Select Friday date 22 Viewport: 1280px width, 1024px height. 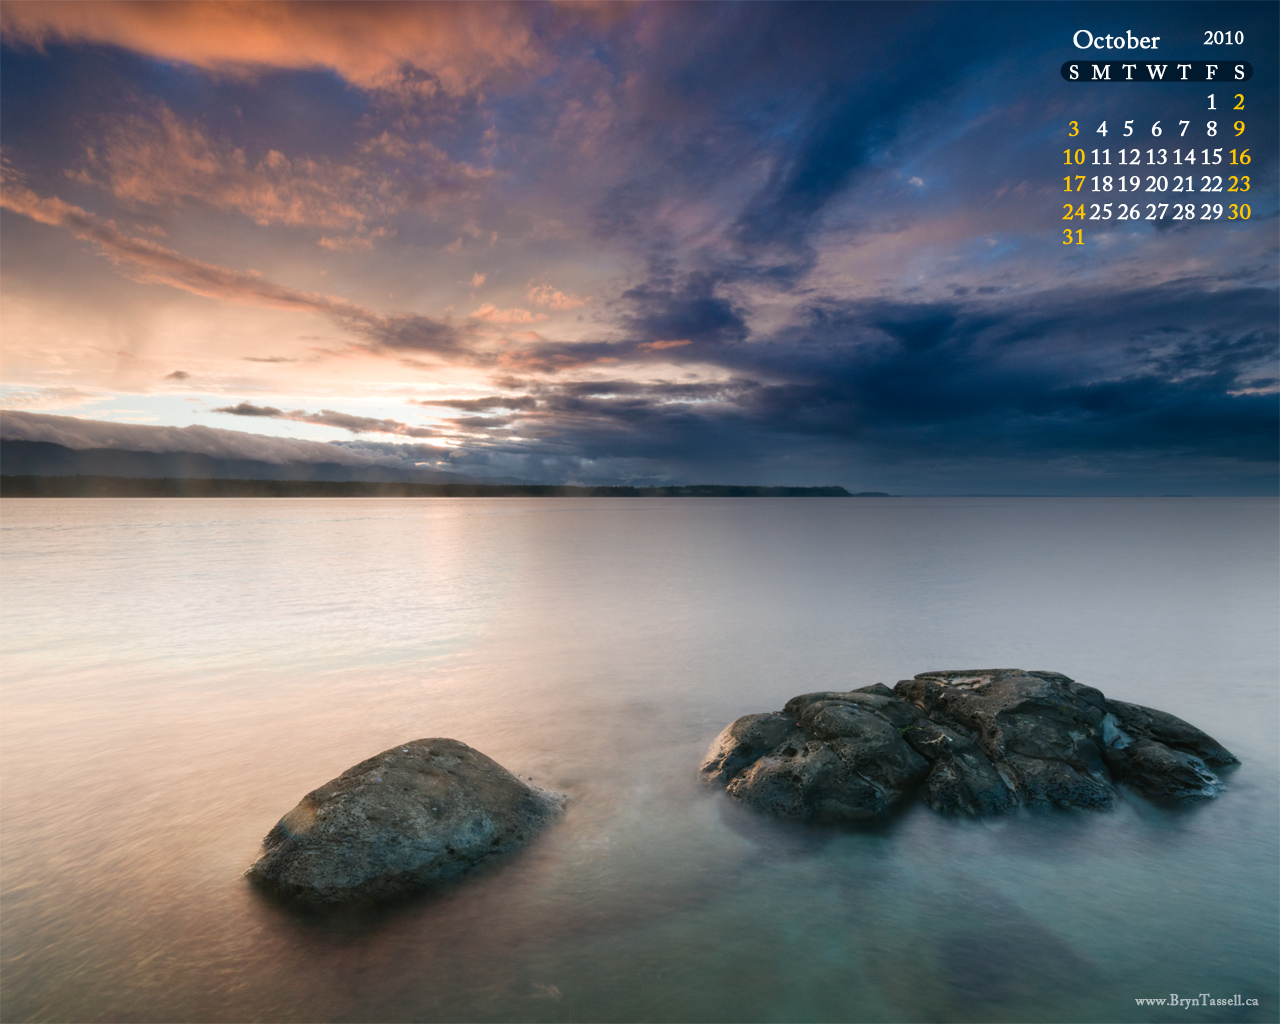coord(1211,184)
